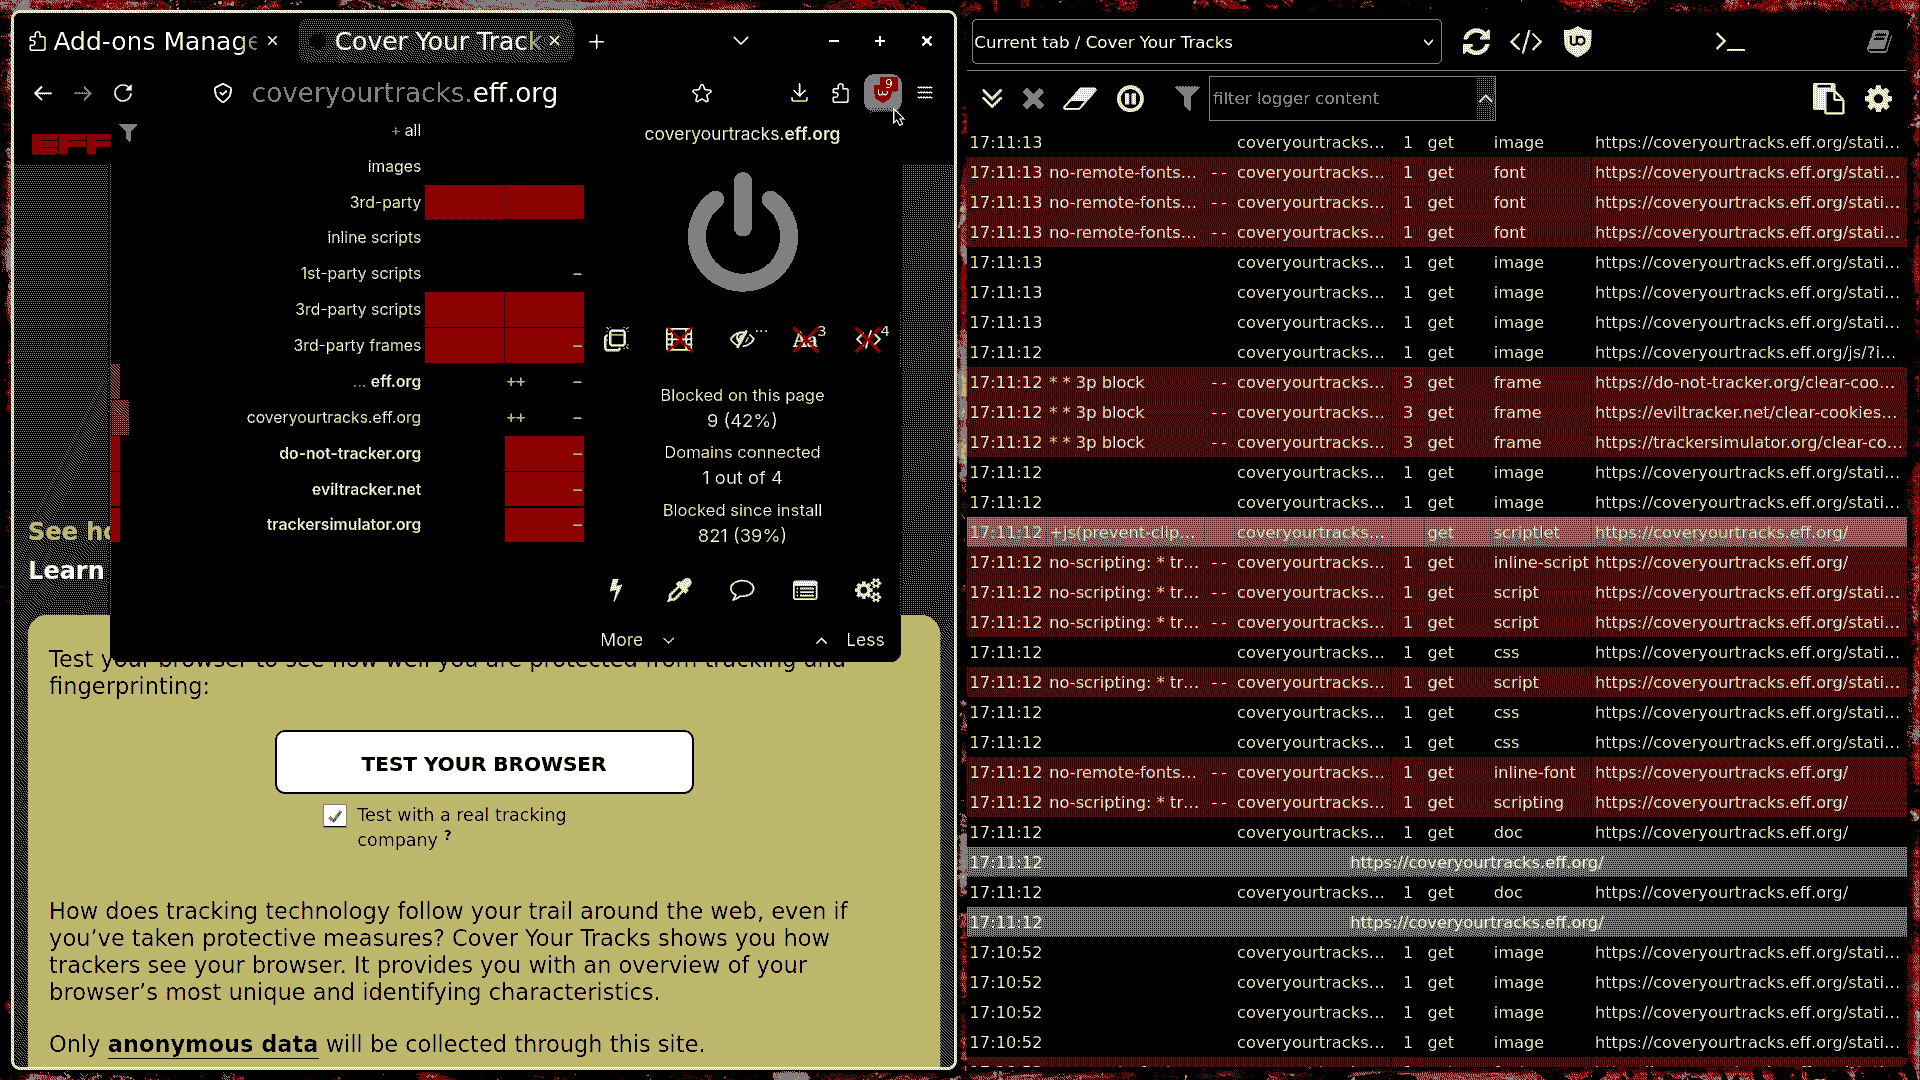Click the uBlock Origin toolbar icon
1920x1080 pixels.
pos(882,93)
